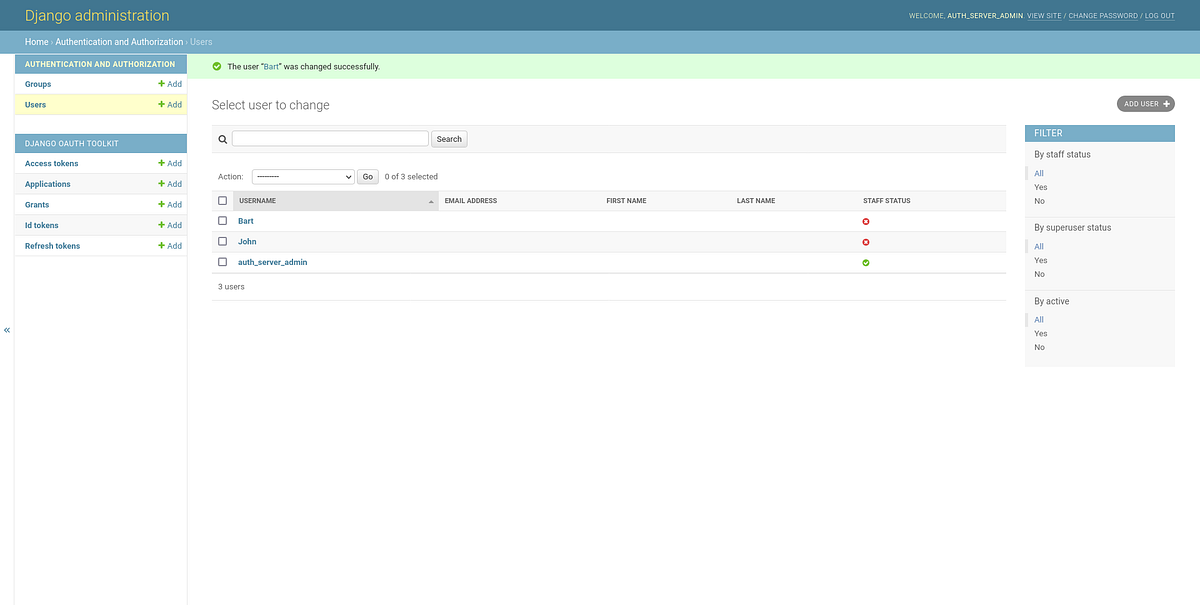Navigate to Home via the breadcrumb
1200x605 pixels.
[x=36, y=42]
